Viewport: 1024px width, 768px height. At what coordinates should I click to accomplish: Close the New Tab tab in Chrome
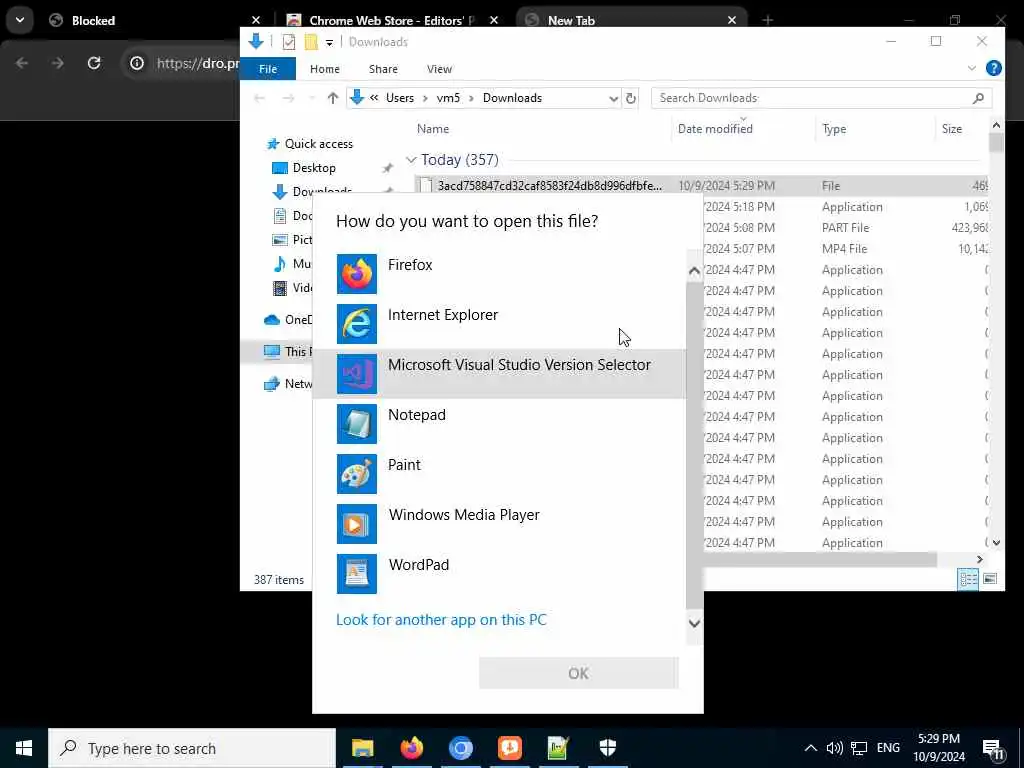coord(731,20)
